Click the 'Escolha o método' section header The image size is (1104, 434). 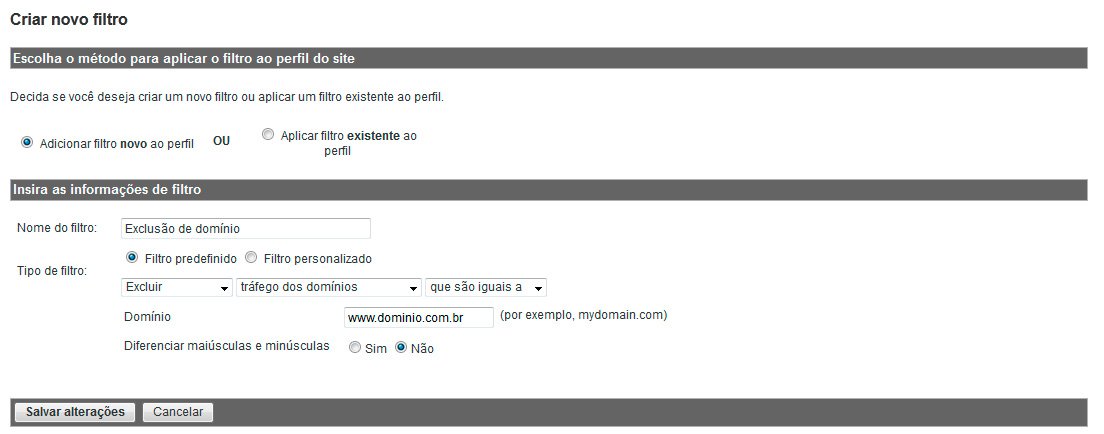[x=184, y=59]
